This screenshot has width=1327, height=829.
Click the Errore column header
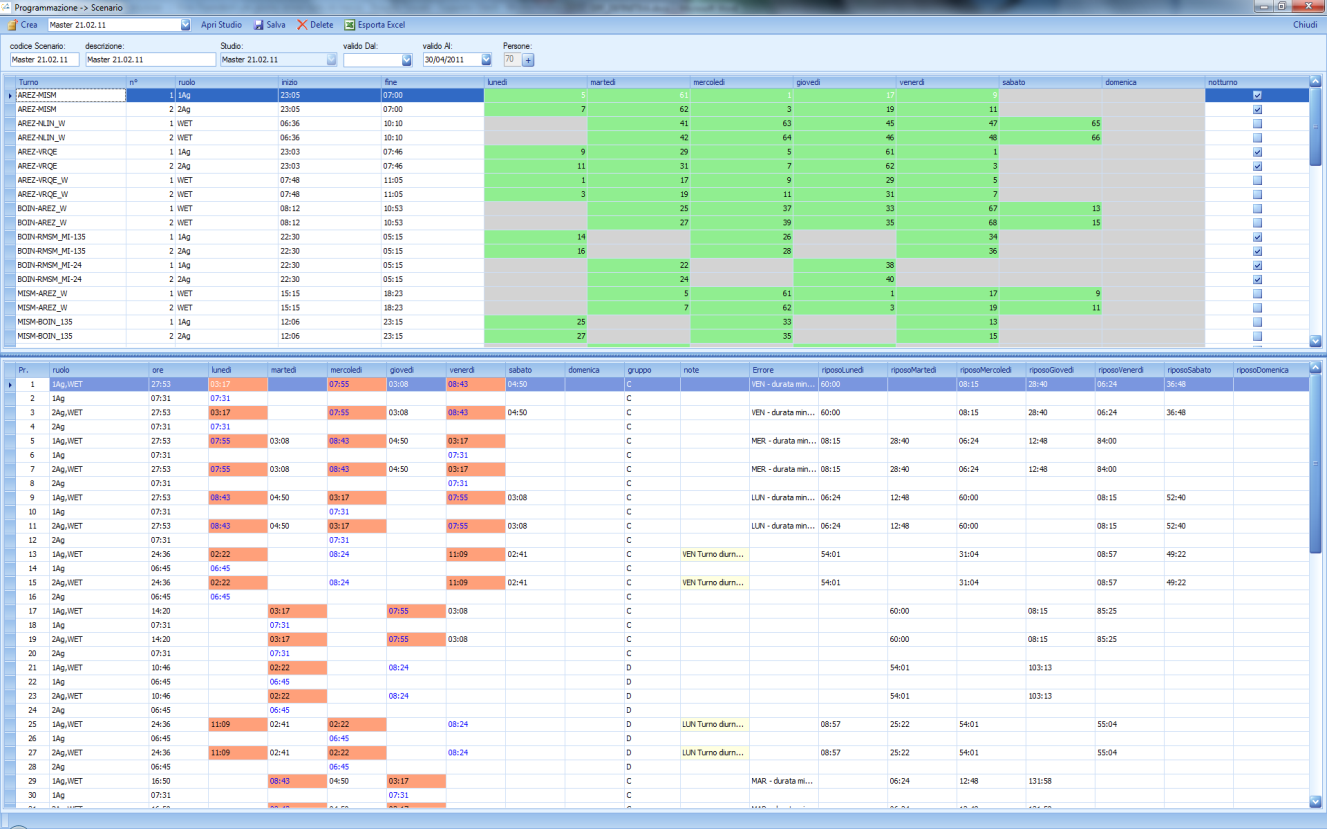(783, 370)
